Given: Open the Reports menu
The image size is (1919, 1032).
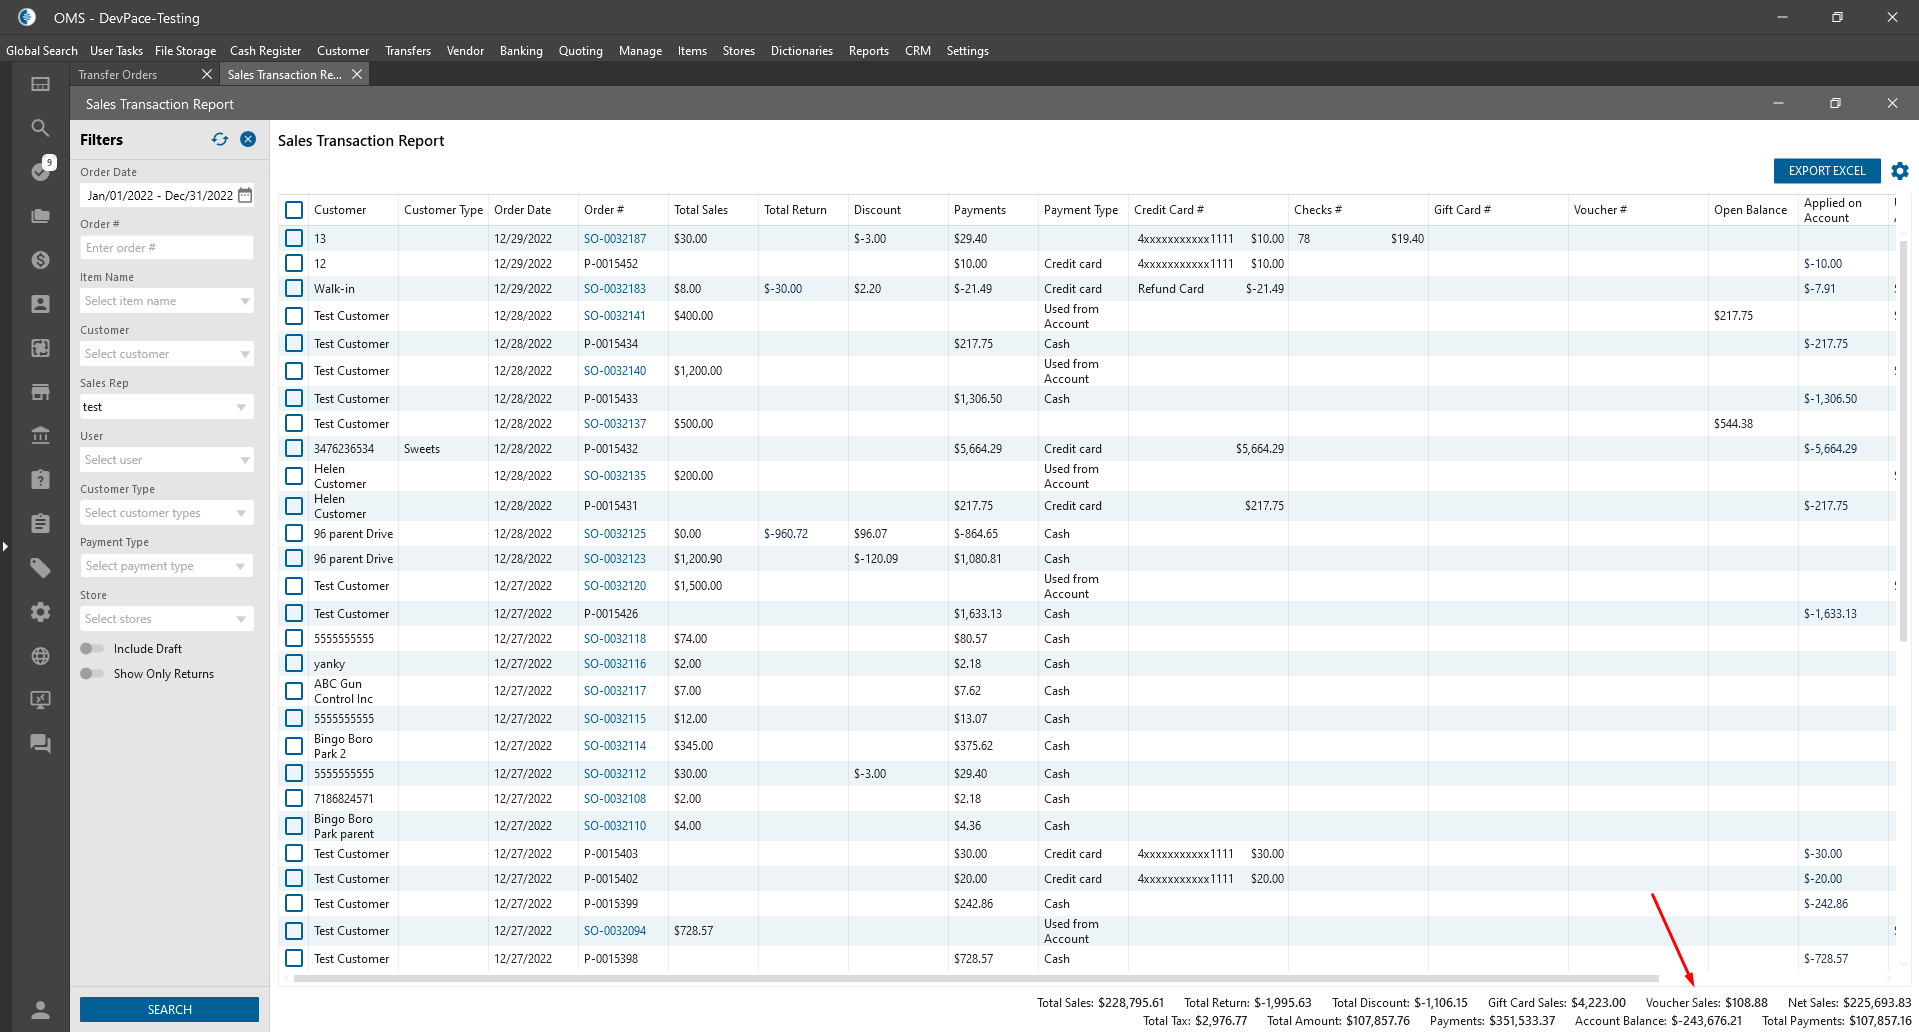Looking at the screenshot, I should 868,51.
